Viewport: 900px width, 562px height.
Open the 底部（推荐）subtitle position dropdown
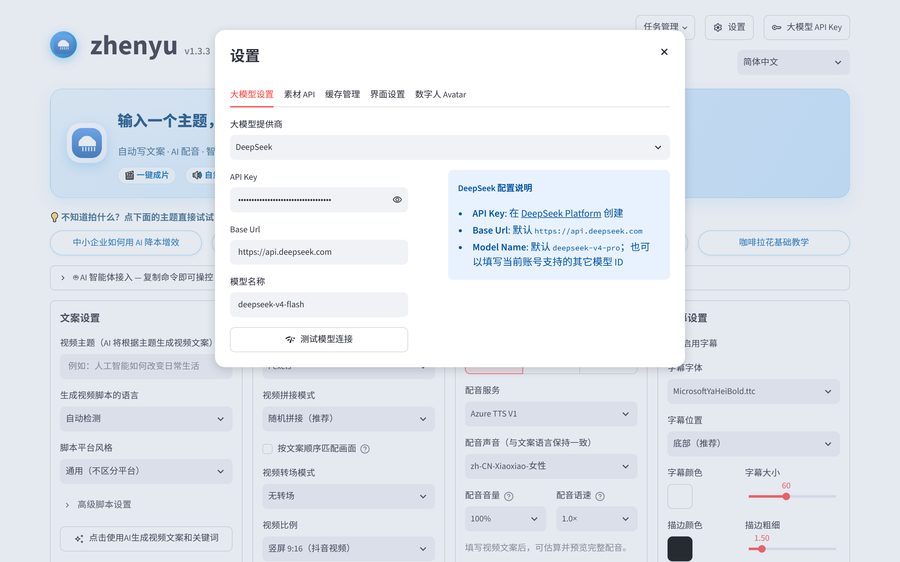tap(753, 443)
